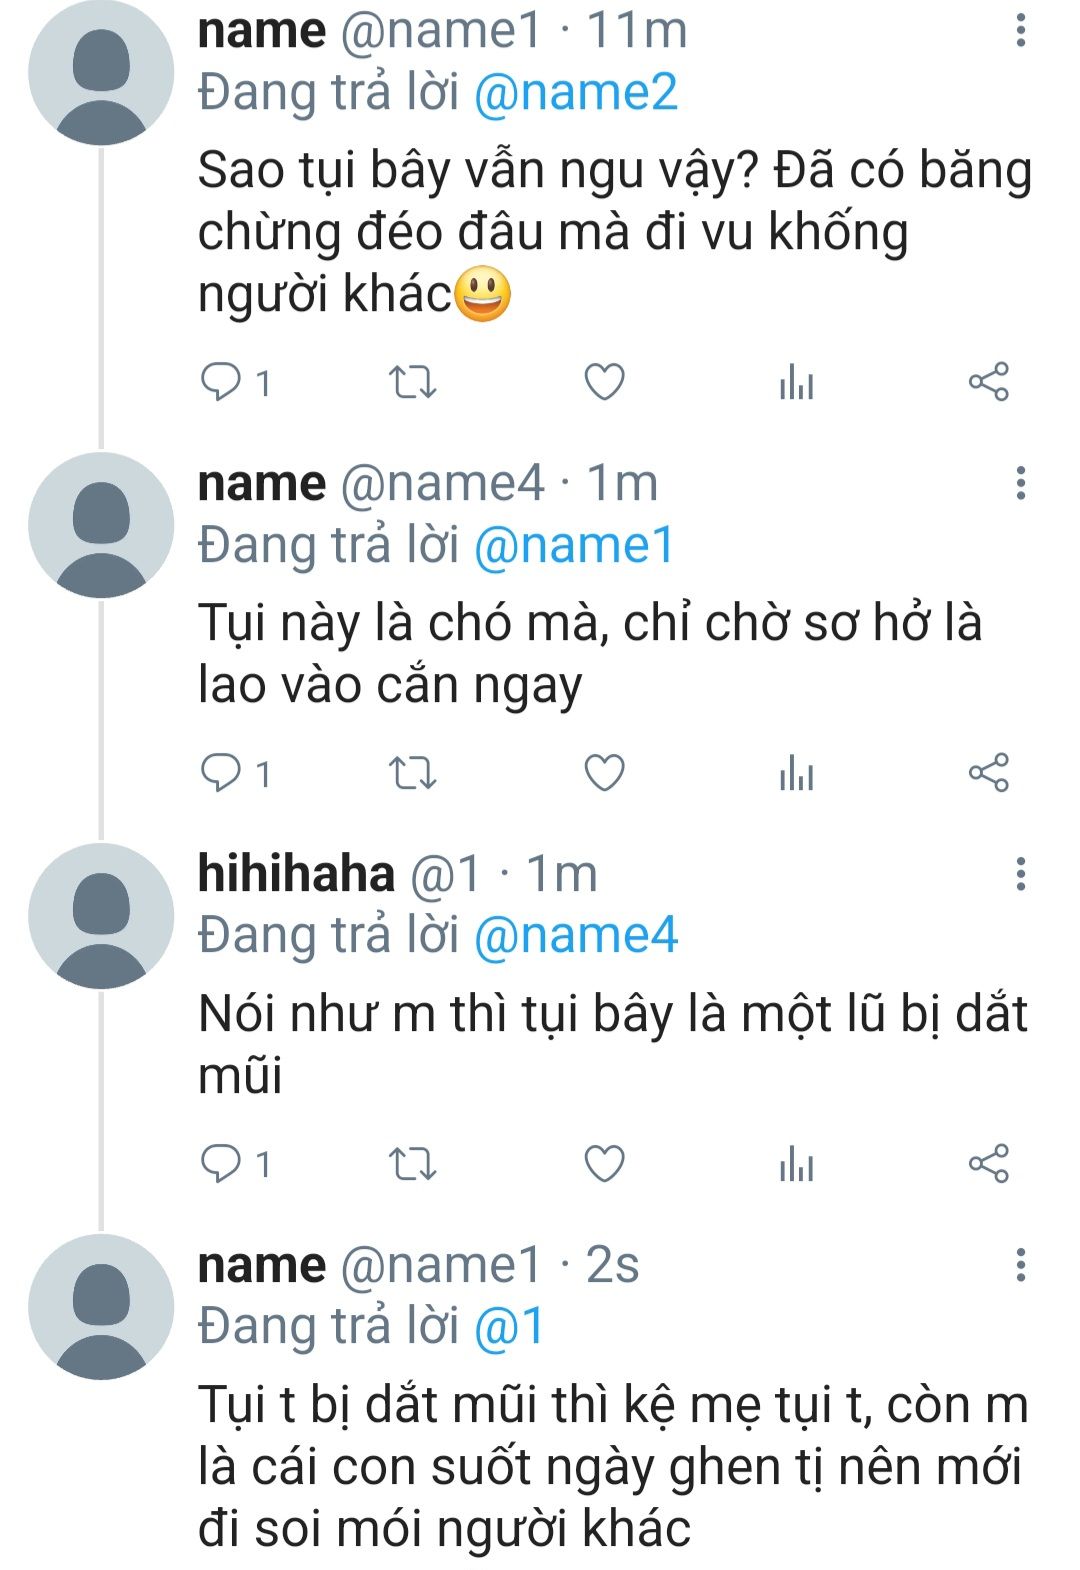Open the @name2 mention link
Screen dimensions: 1080x1570
(x=575, y=93)
